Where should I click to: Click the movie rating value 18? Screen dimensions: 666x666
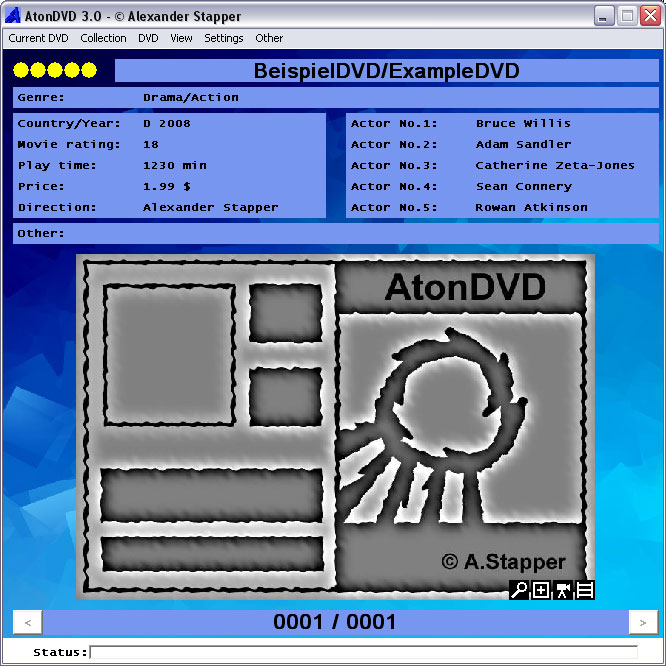coord(151,144)
